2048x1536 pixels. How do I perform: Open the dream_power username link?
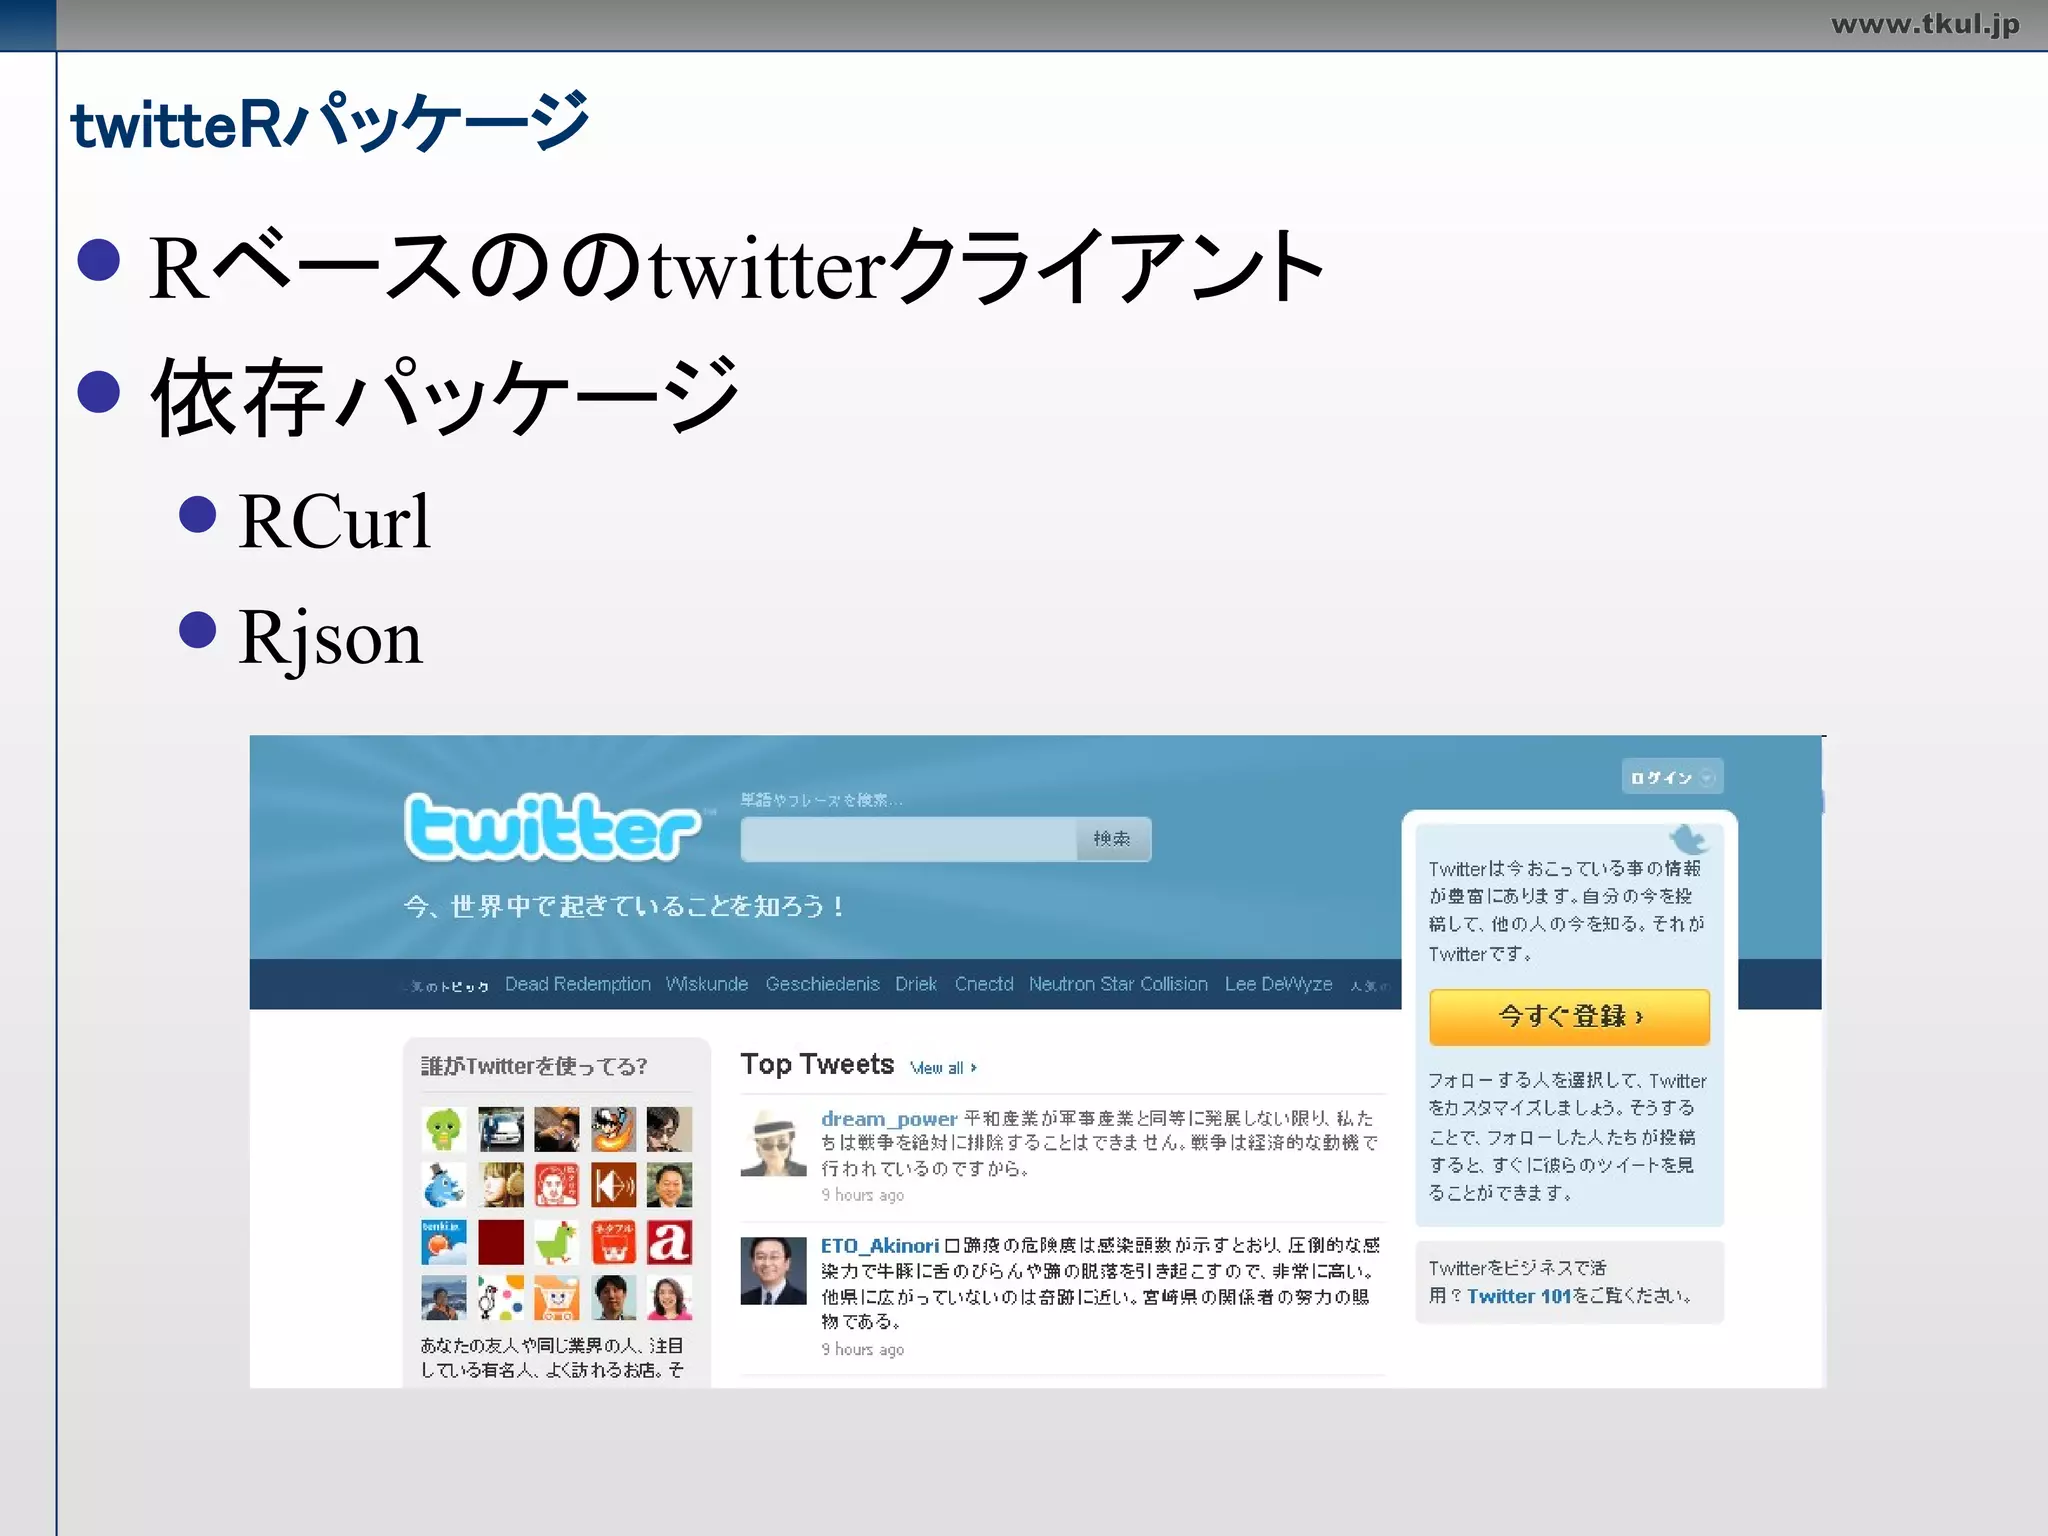pos(889,1119)
